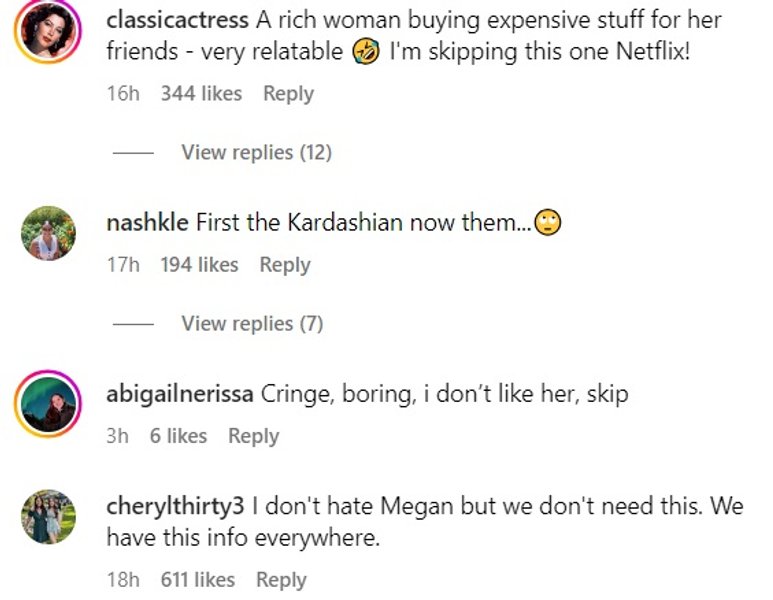The image size is (773, 600).
Task: Reply to nashkle comment
Action: [285, 264]
